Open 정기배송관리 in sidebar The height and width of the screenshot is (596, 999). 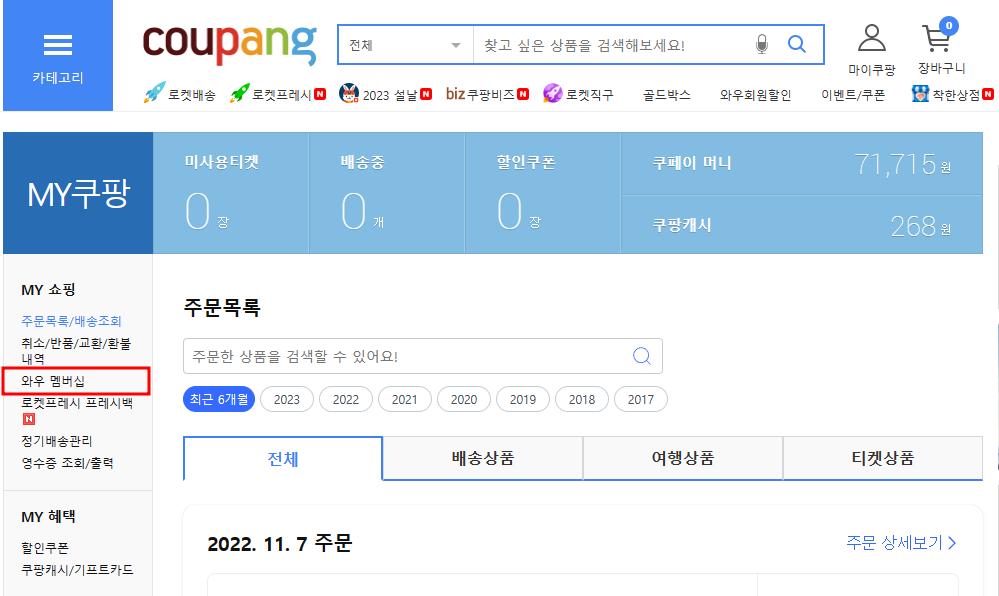click(x=57, y=441)
